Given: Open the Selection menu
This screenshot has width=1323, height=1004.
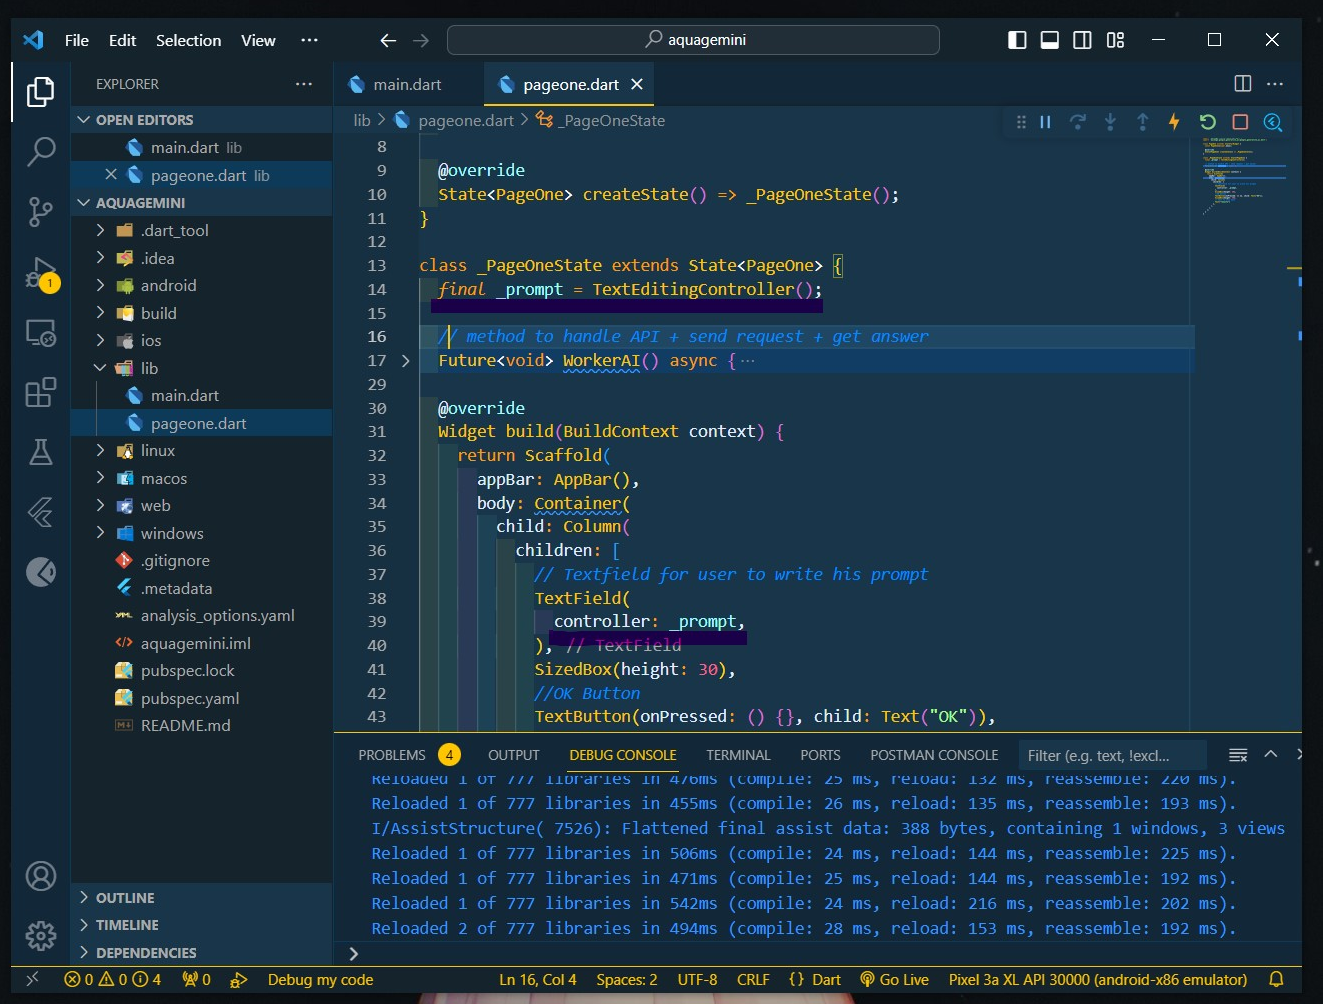Looking at the screenshot, I should 188,40.
